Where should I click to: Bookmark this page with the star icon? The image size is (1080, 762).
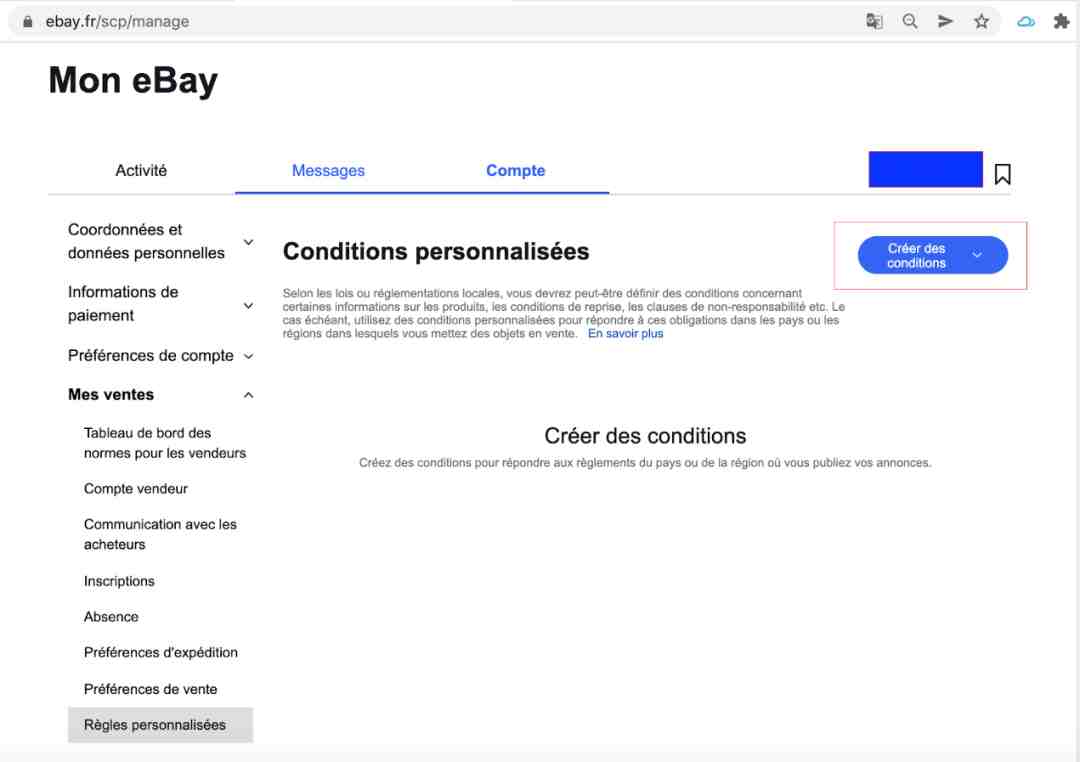point(982,21)
